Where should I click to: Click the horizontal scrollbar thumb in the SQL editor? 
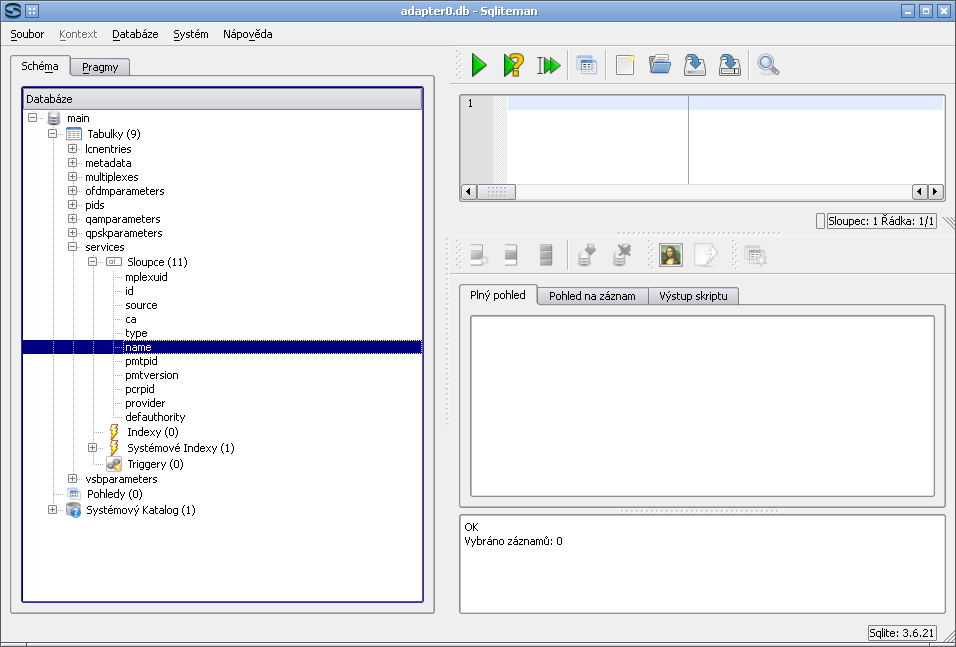click(x=496, y=191)
